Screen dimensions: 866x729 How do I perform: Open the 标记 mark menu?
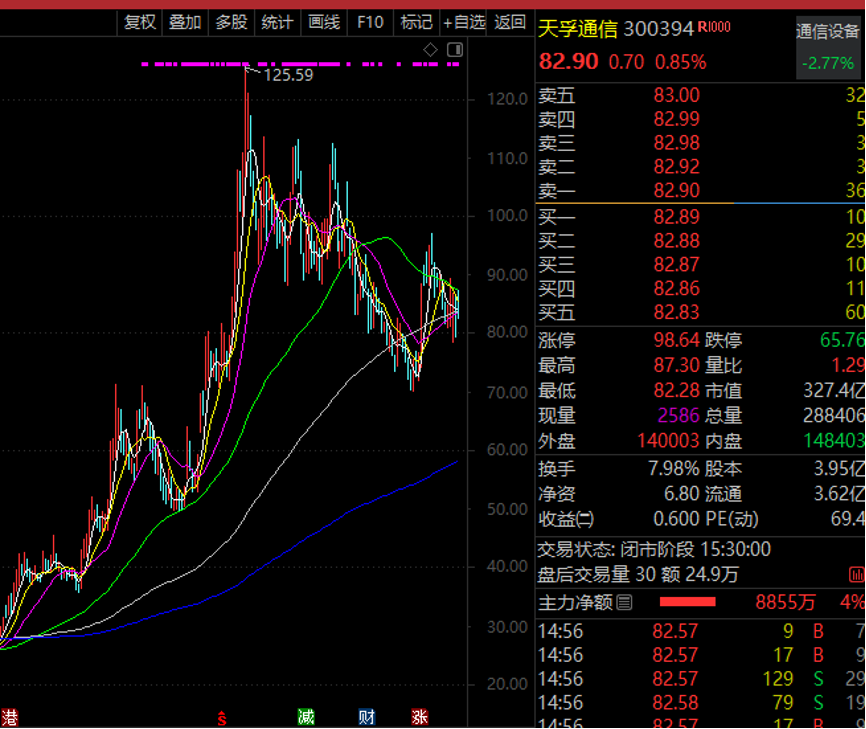coord(416,23)
